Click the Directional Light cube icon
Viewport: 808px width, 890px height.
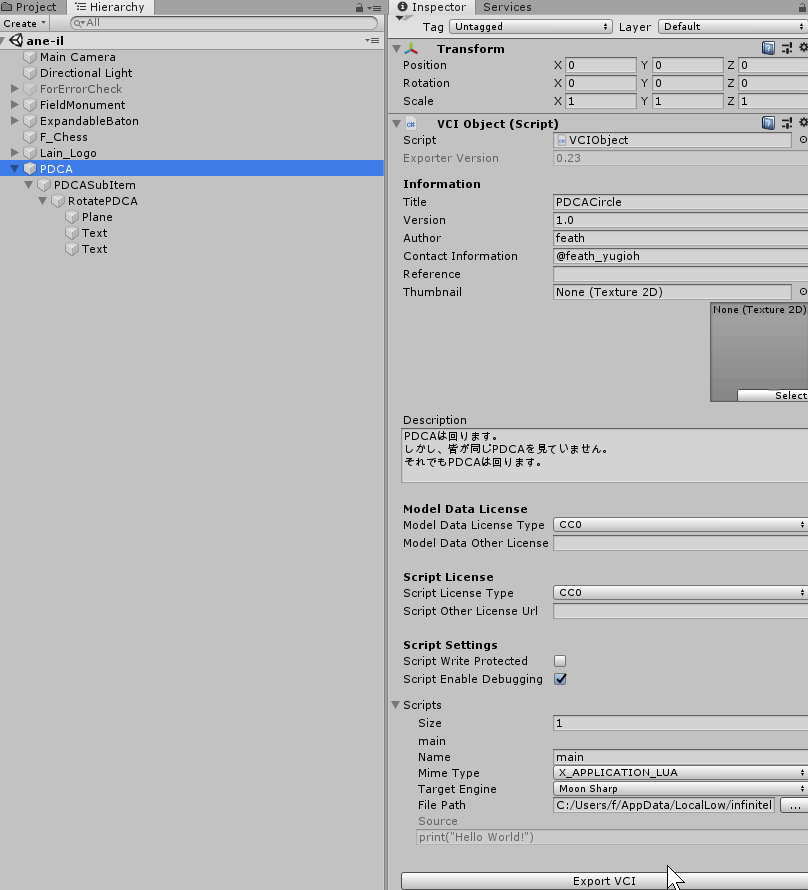point(30,73)
